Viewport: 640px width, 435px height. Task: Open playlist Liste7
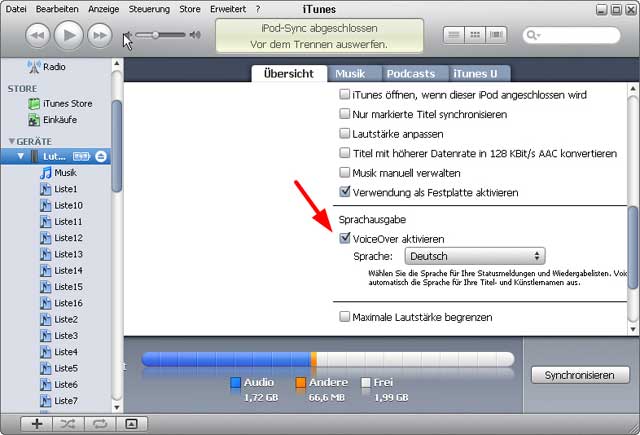coord(58,401)
